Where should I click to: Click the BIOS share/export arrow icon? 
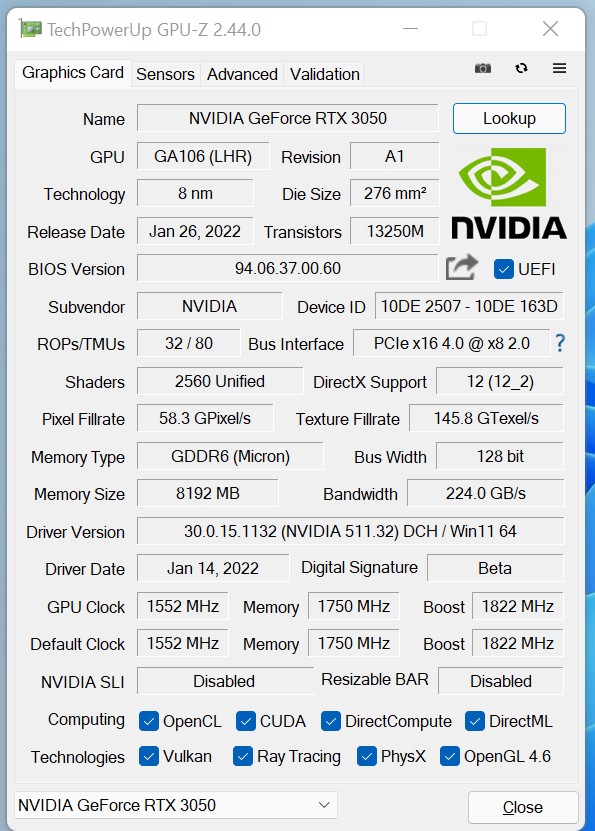(x=461, y=268)
